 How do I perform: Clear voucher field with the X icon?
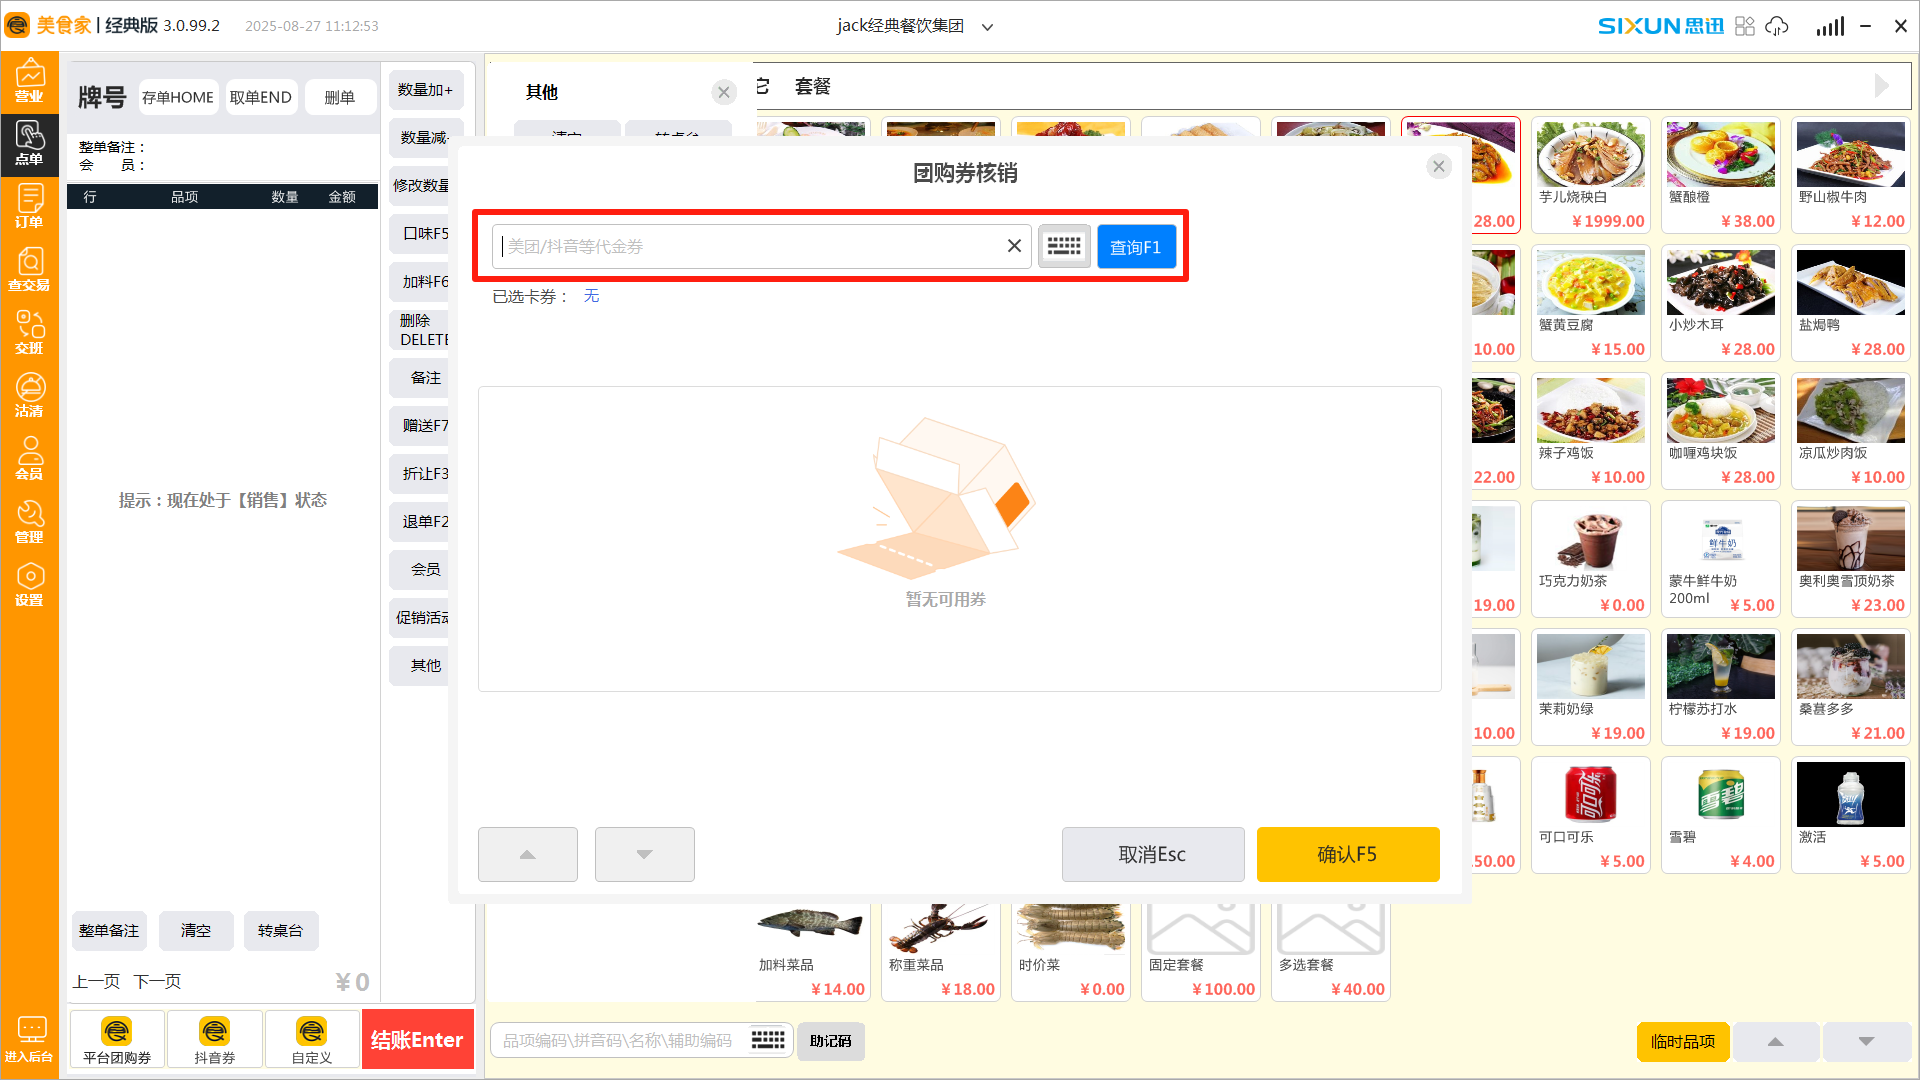(x=1014, y=246)
